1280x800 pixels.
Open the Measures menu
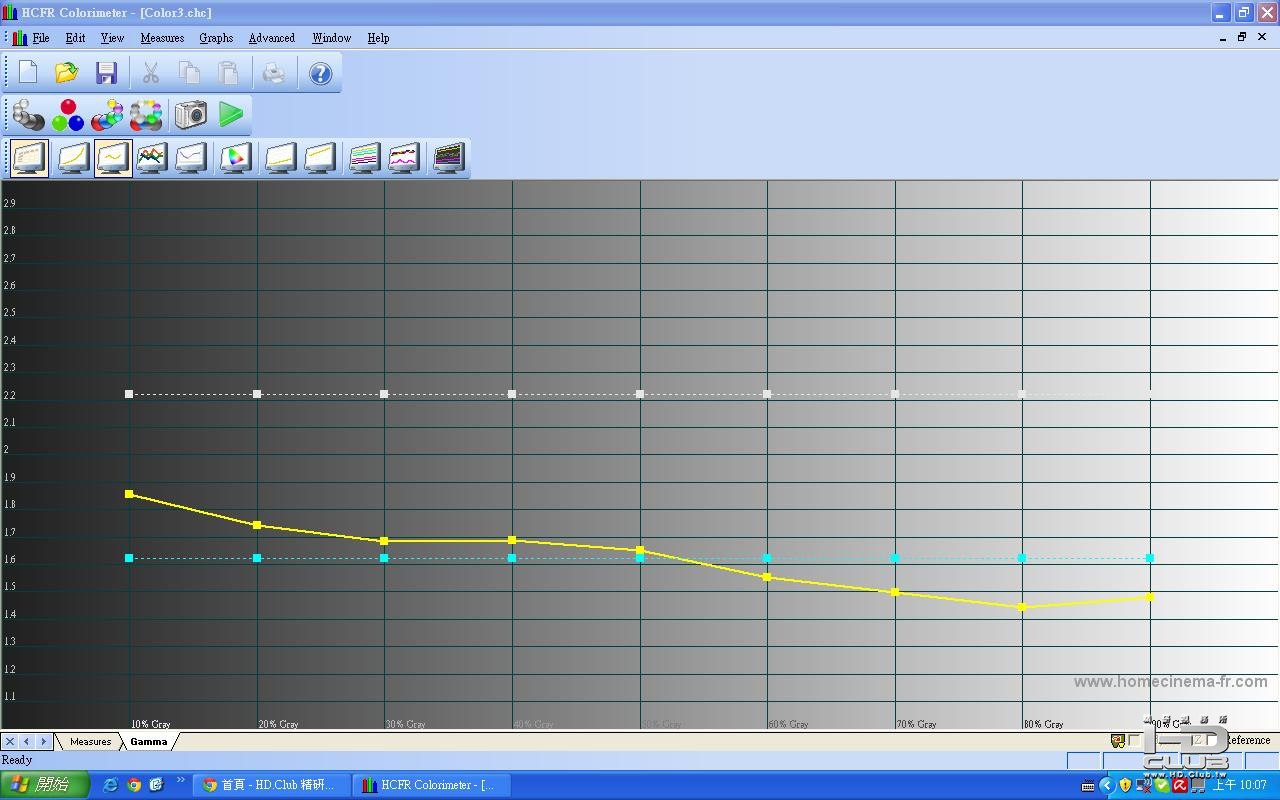coord(162,38)
